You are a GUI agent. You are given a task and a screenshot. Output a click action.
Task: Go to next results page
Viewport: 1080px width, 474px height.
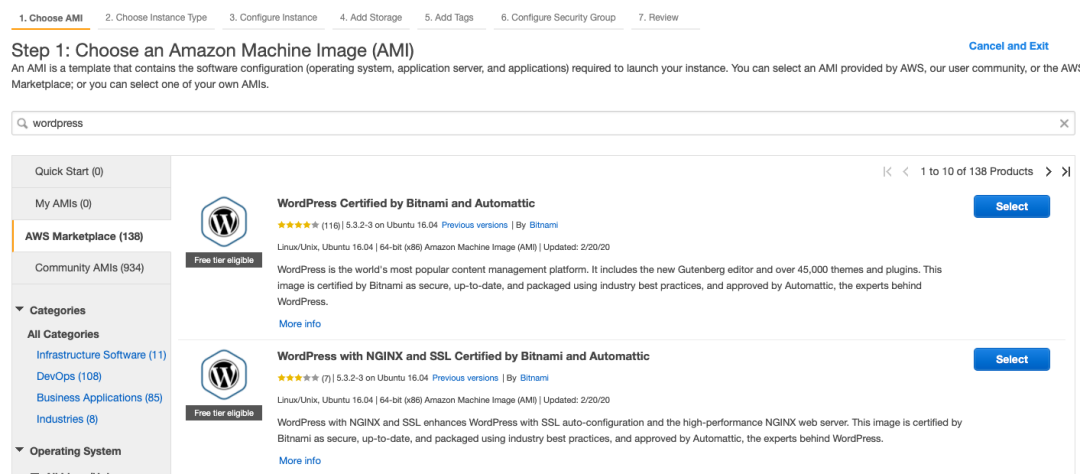pos(1048,172)
